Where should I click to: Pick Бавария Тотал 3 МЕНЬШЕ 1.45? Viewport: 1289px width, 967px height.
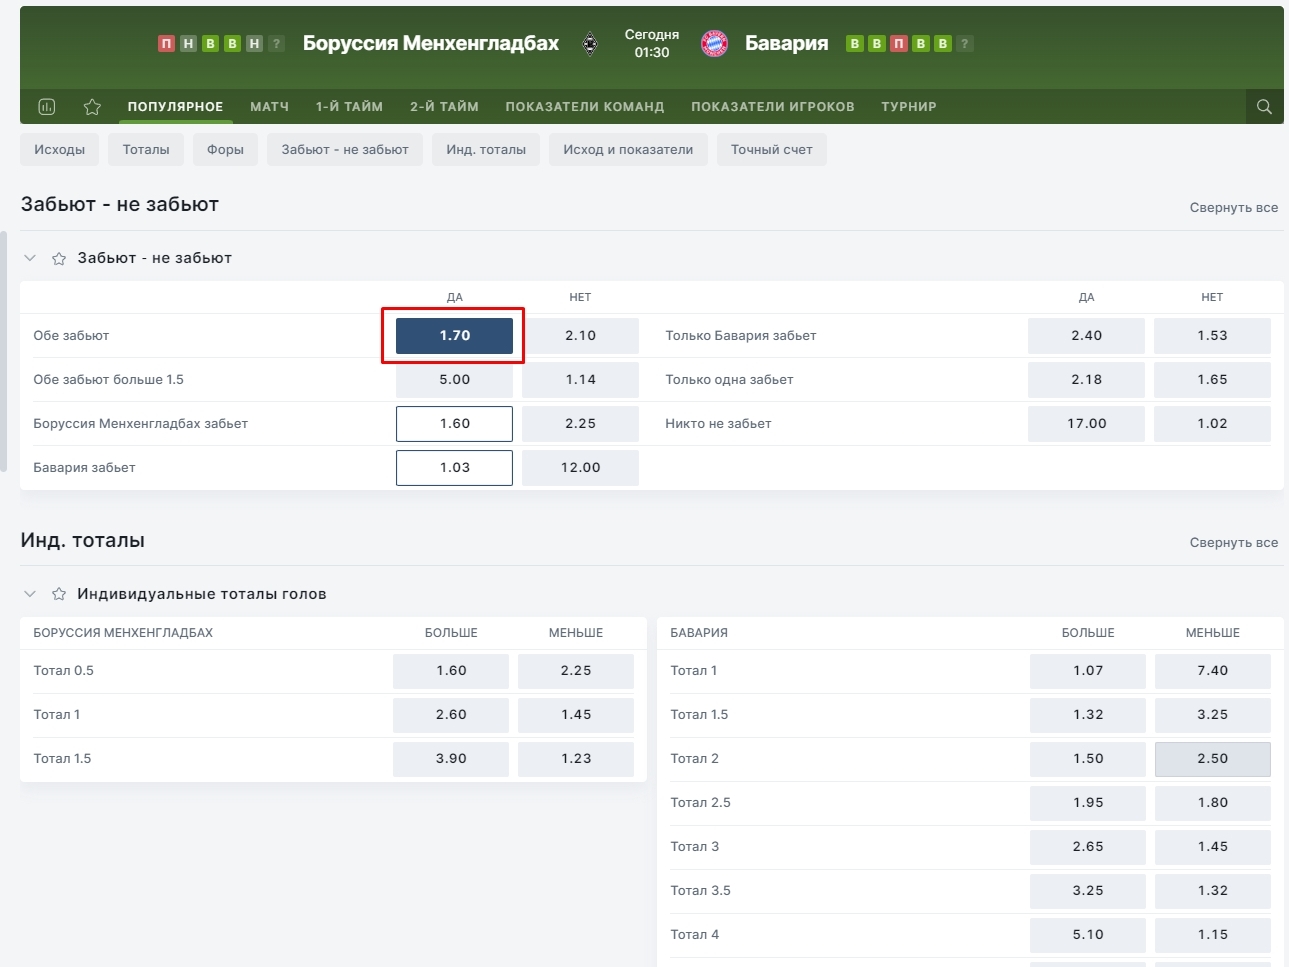(x=1213, y=847)
